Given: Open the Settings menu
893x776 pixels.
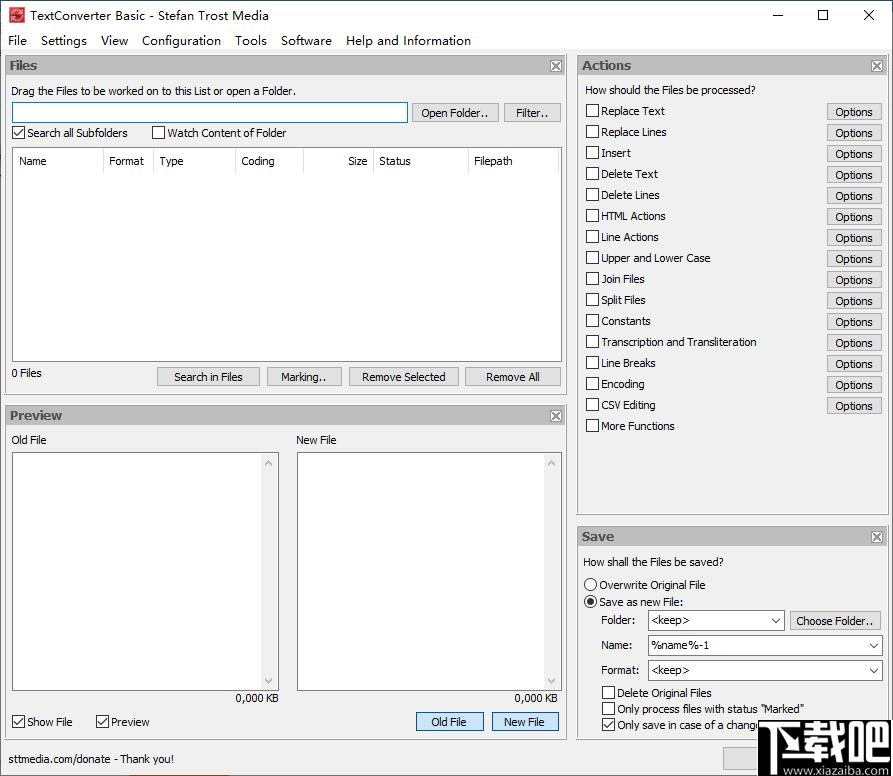Looking at the screenshot, I should 64,40.
